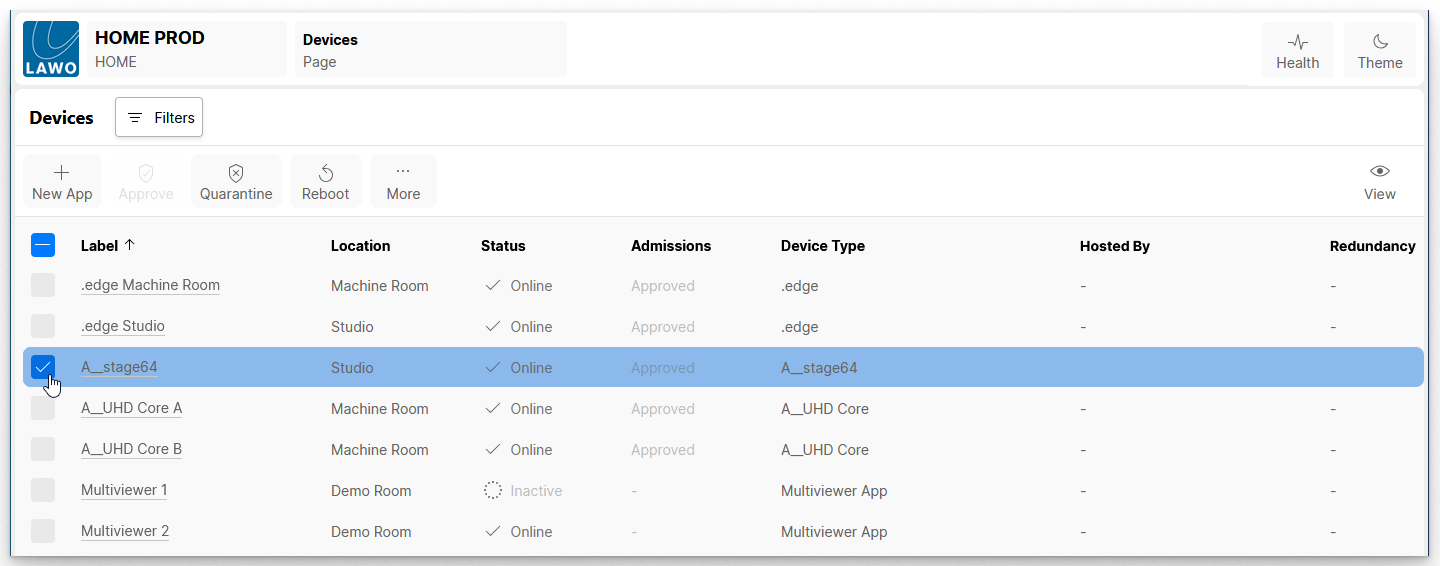Viewport: 1440px width, 566px height.
Task: Open the Devices Page breadcrumb
Action: click(430, 49)
